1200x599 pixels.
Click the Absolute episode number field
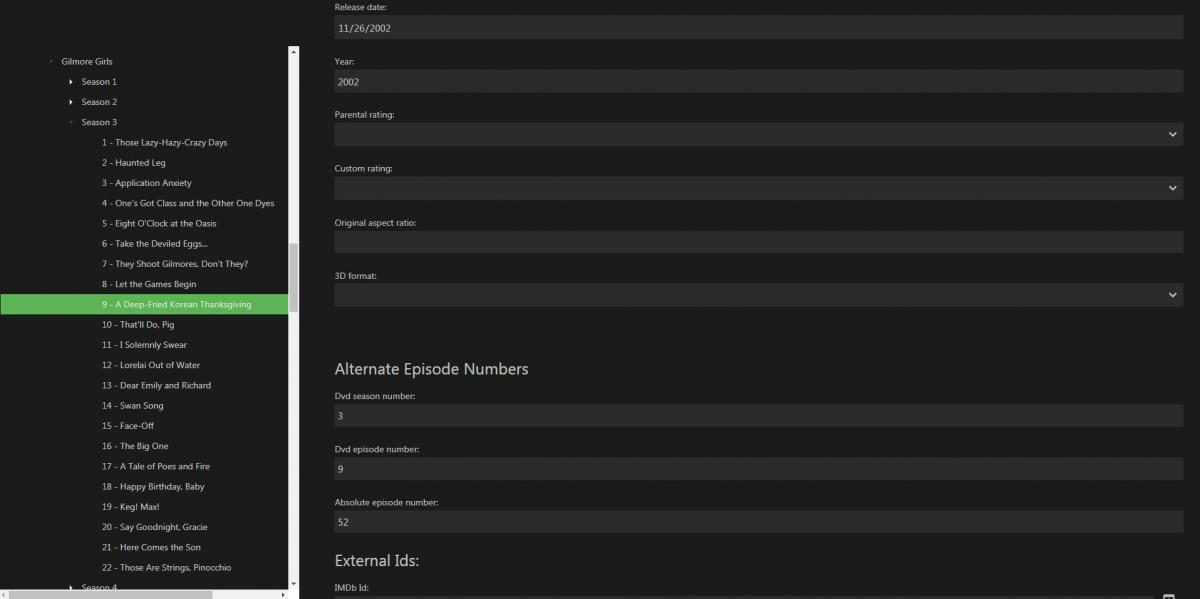(758, 522)
